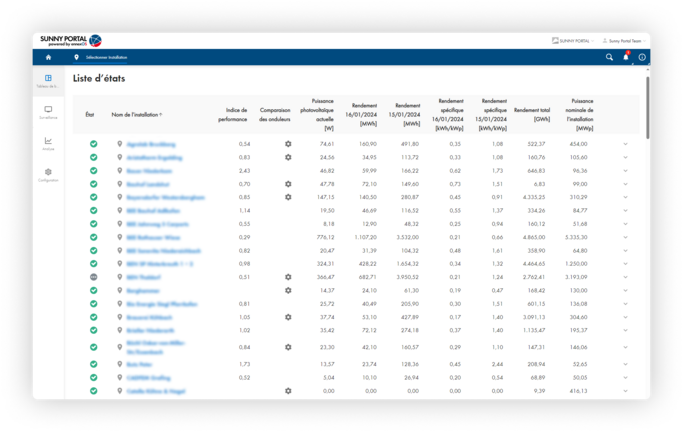Sort by Nom de l'installation column header
The width and height of the screenshot is (683, 432).
137,115
